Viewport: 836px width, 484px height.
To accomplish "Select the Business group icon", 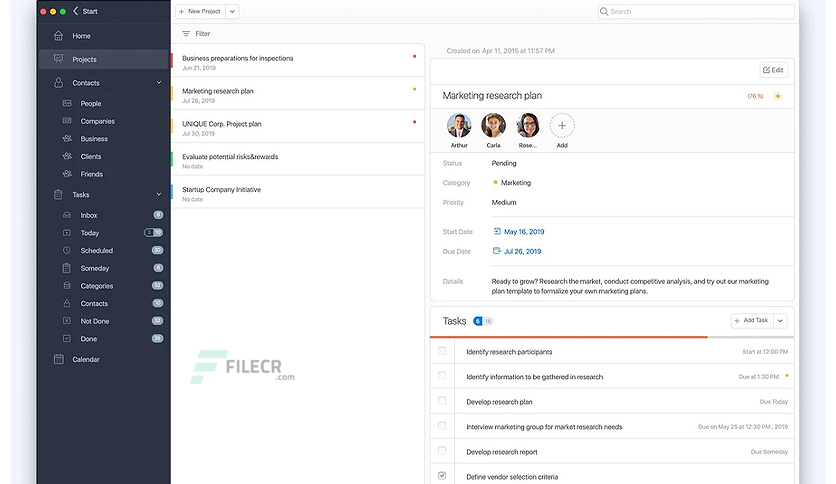I will [x=67, y=139].
